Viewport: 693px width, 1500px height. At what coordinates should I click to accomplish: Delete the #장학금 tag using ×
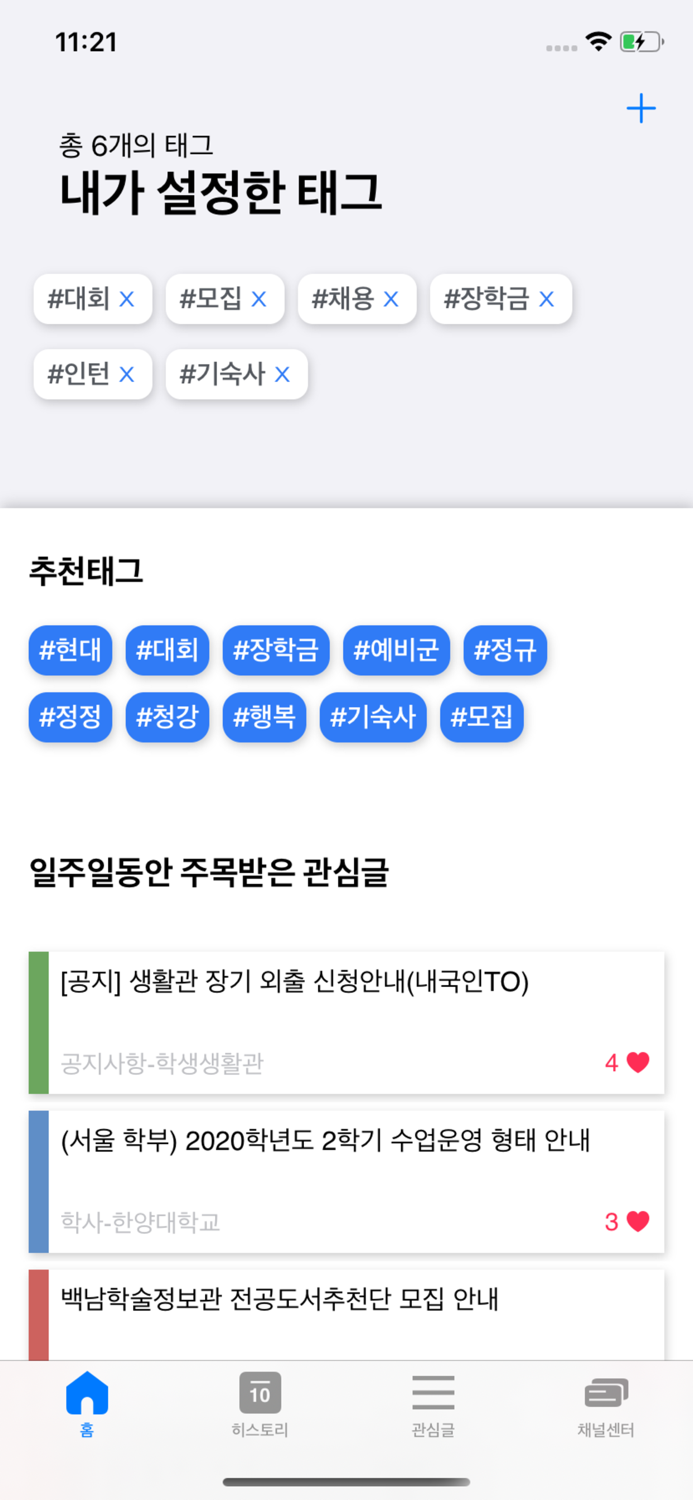pyautogui.click(x=546, y=298)
